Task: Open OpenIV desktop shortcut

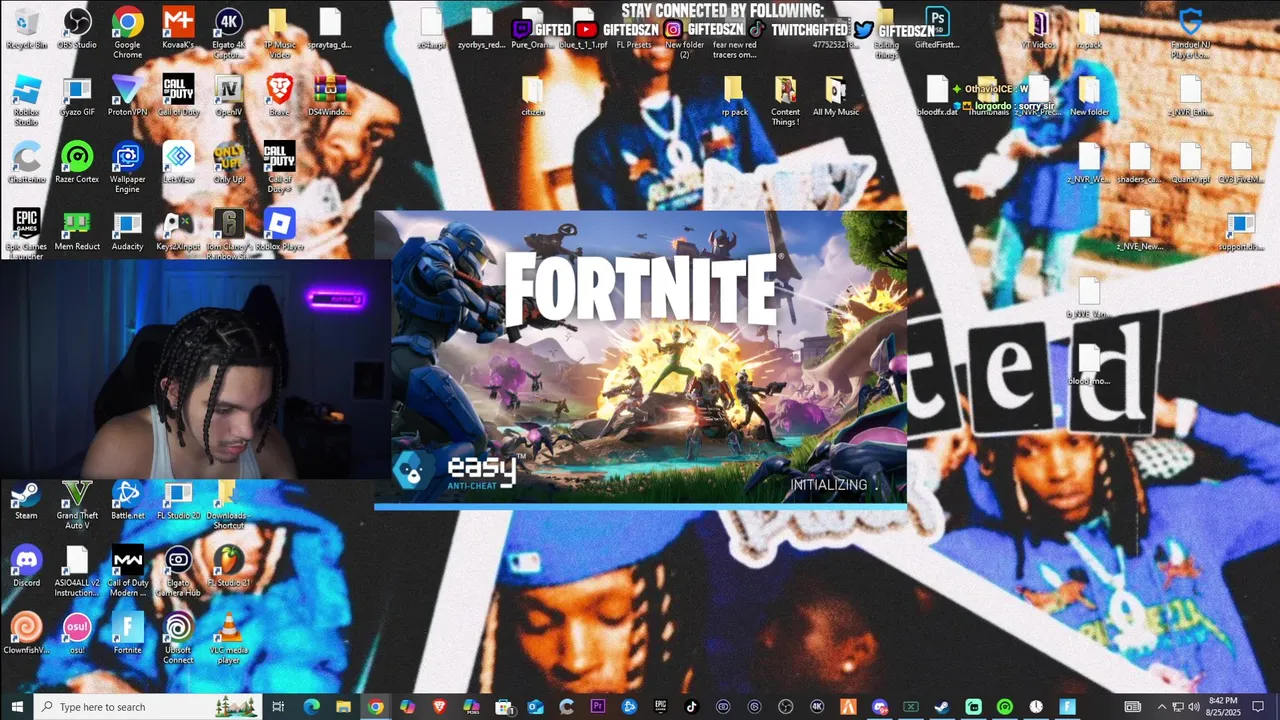Action: tap(229, 96)
